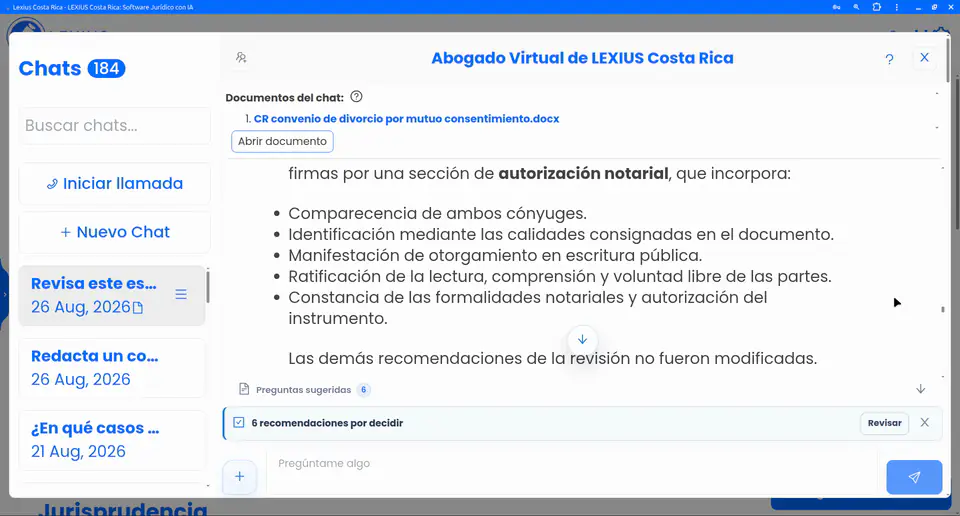Click the Chats heading

pos(50,69)
